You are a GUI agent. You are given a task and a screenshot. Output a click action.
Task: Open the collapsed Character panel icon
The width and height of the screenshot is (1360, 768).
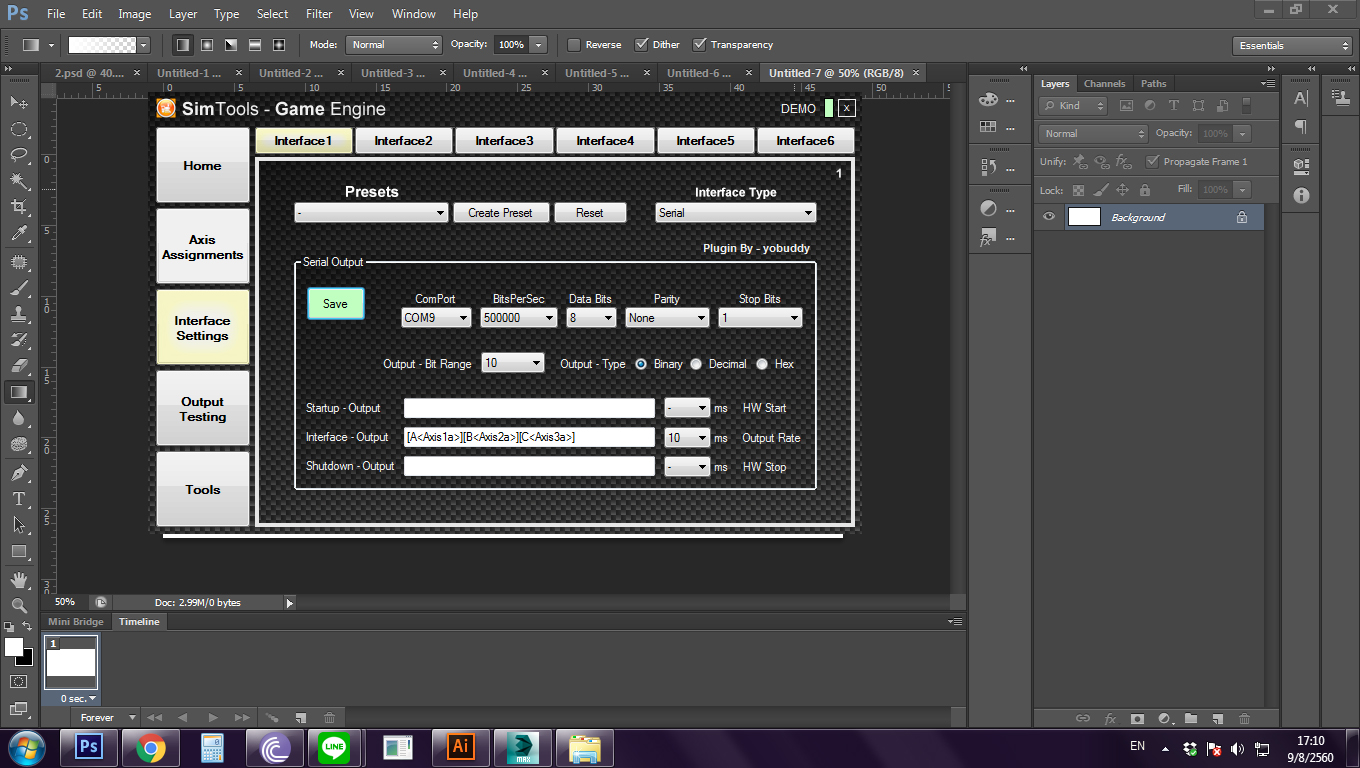click(x=1301, y=98)
